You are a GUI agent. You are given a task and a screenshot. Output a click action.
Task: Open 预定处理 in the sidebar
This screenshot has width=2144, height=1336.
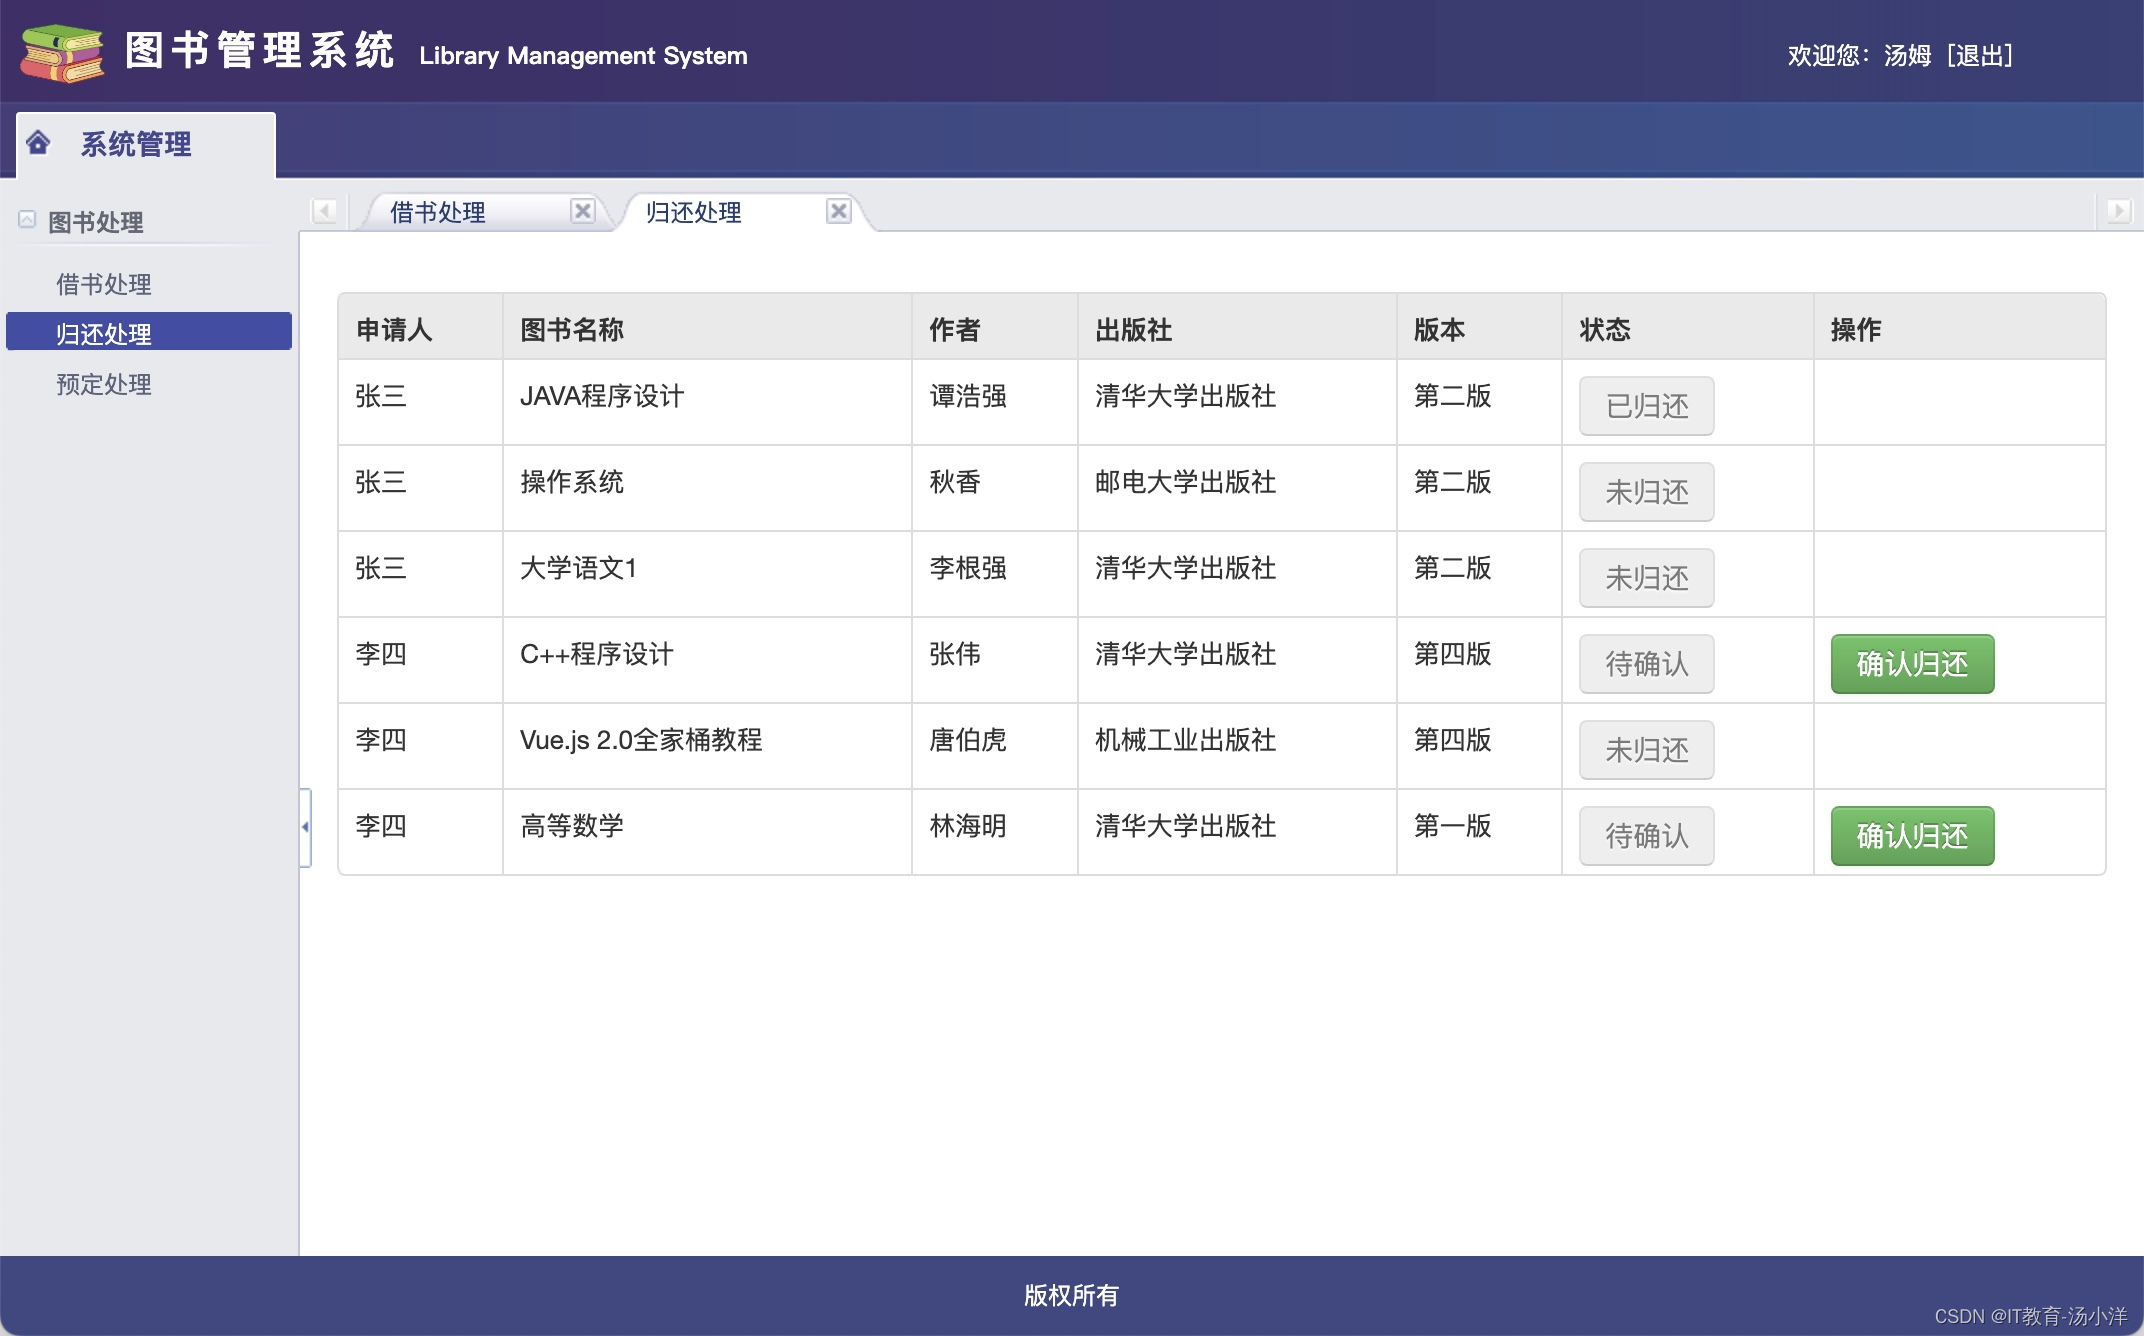tap(104, 384)
